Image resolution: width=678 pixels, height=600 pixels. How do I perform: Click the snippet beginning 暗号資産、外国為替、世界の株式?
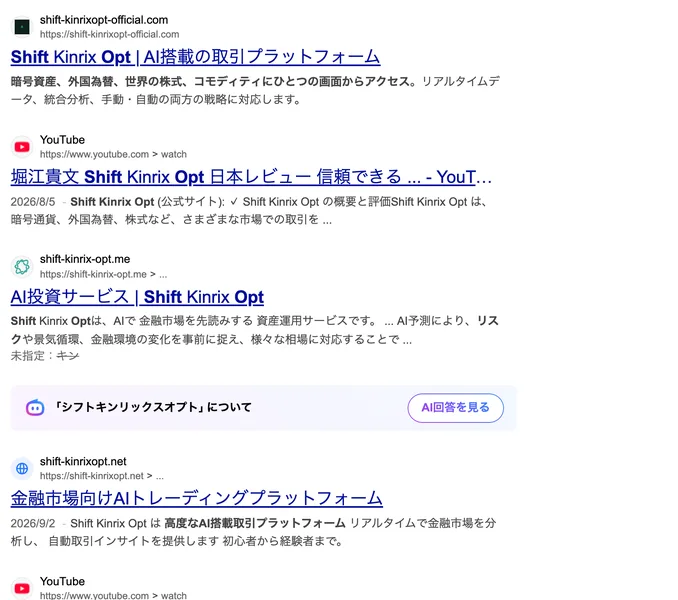(255, 90)
